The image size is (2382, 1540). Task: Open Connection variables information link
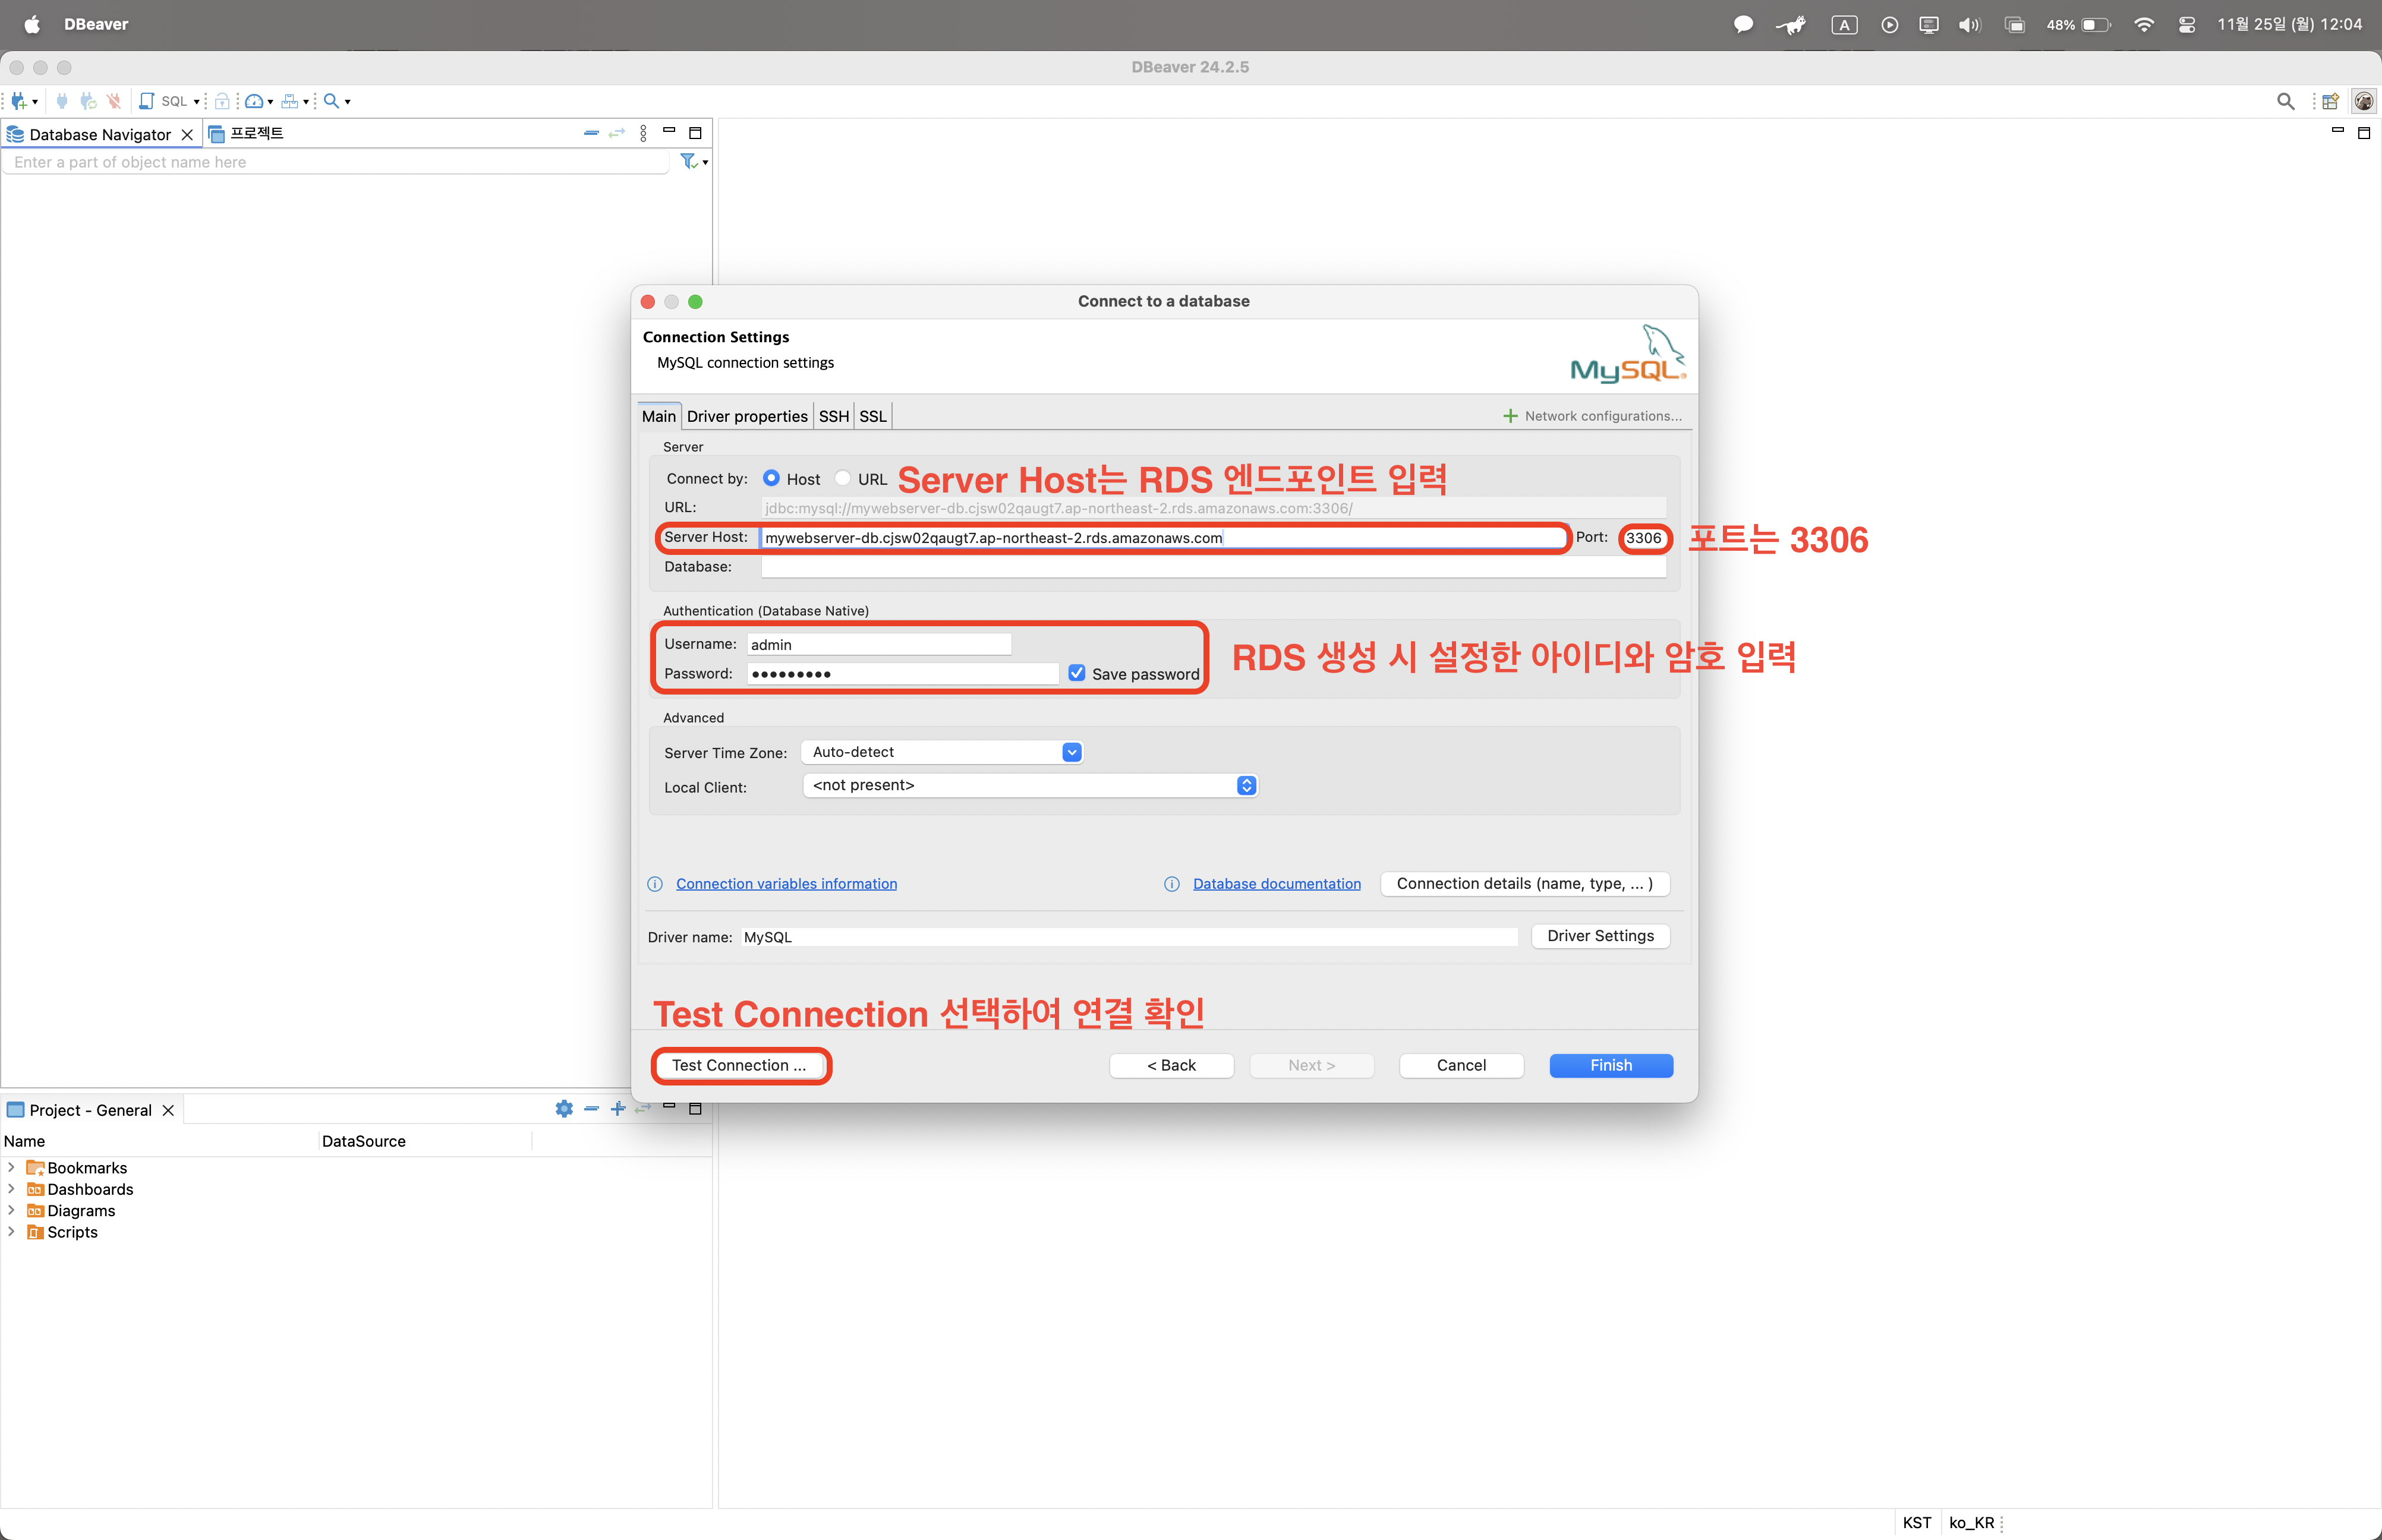[786, 884]
